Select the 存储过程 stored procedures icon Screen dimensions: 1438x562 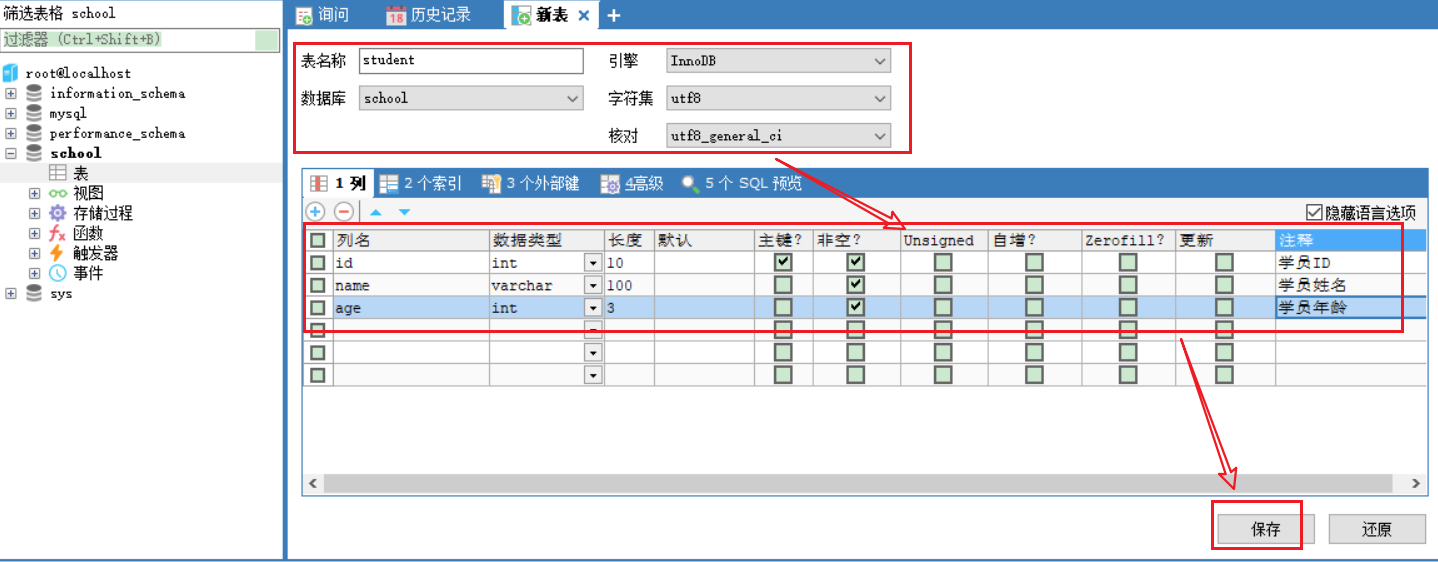59,213
